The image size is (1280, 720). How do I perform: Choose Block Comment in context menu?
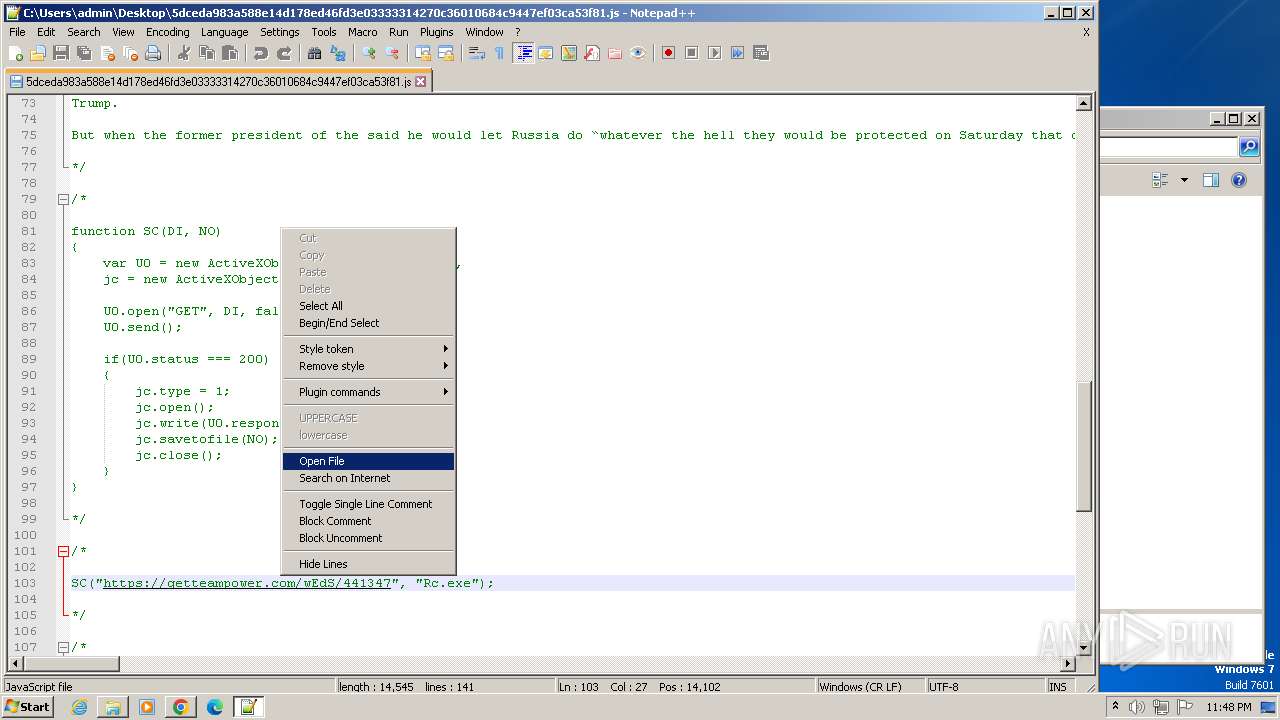[x=369, y=521]
